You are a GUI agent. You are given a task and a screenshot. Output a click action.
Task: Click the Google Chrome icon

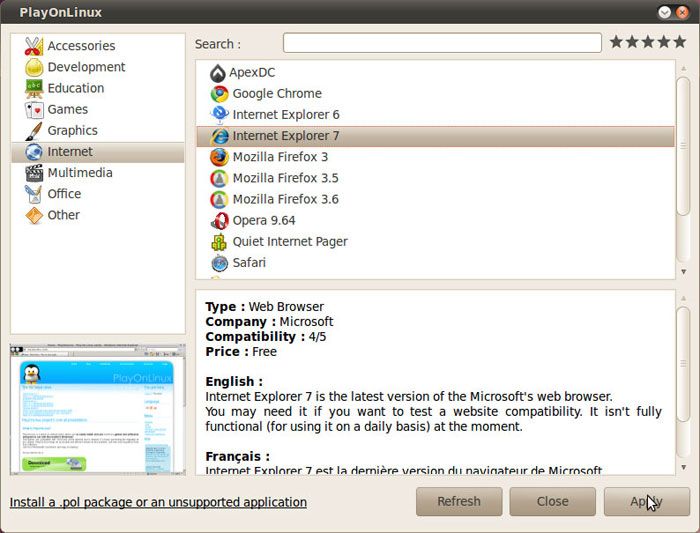[219, 94]
